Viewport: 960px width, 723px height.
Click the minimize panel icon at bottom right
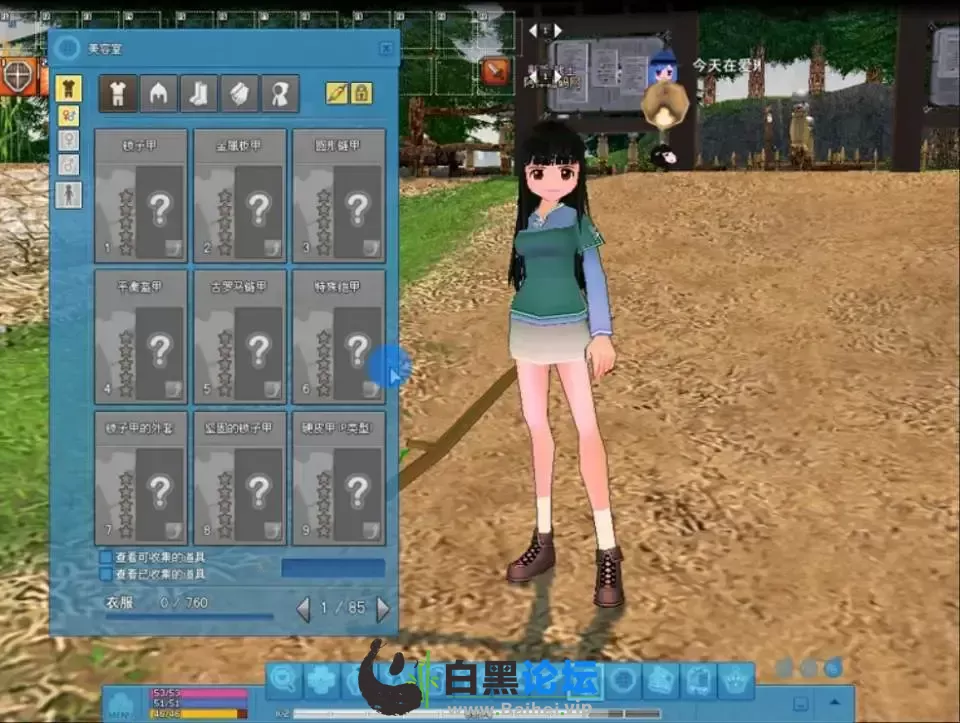point(800,703)
